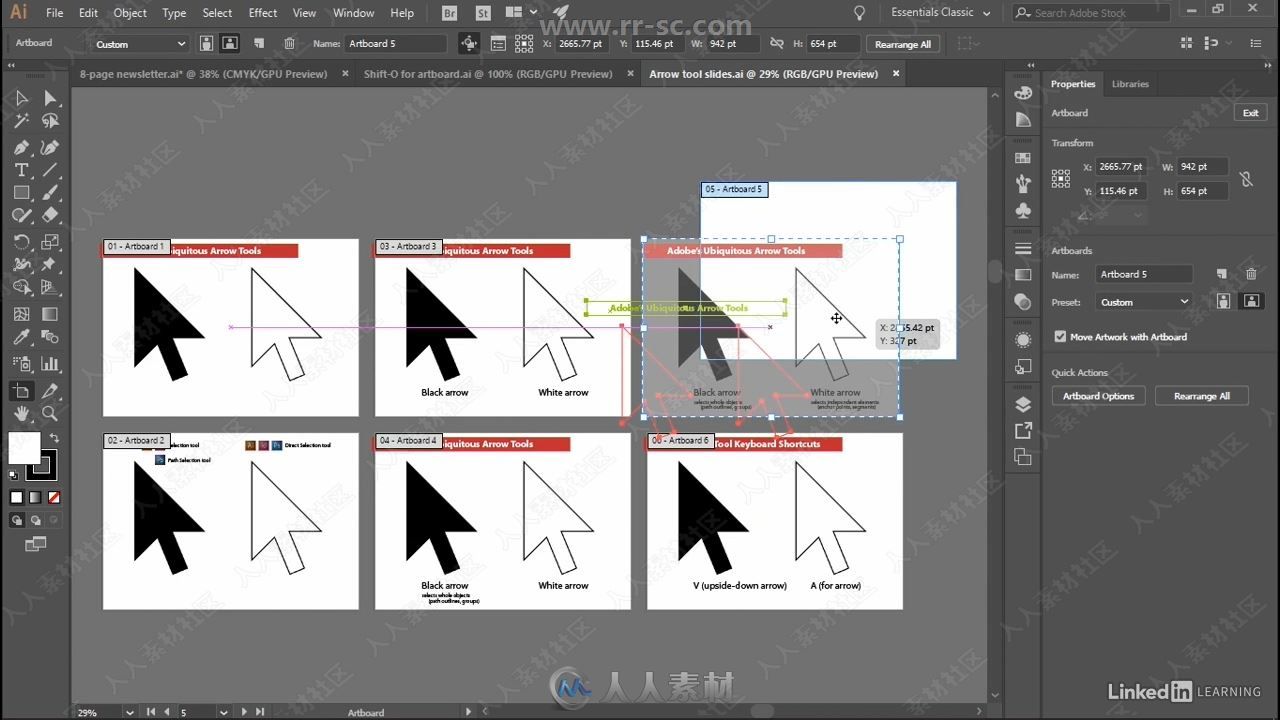The height and width of the screenshot is (720, 1280).
Task: Select the Type tool
Action: 21,170
